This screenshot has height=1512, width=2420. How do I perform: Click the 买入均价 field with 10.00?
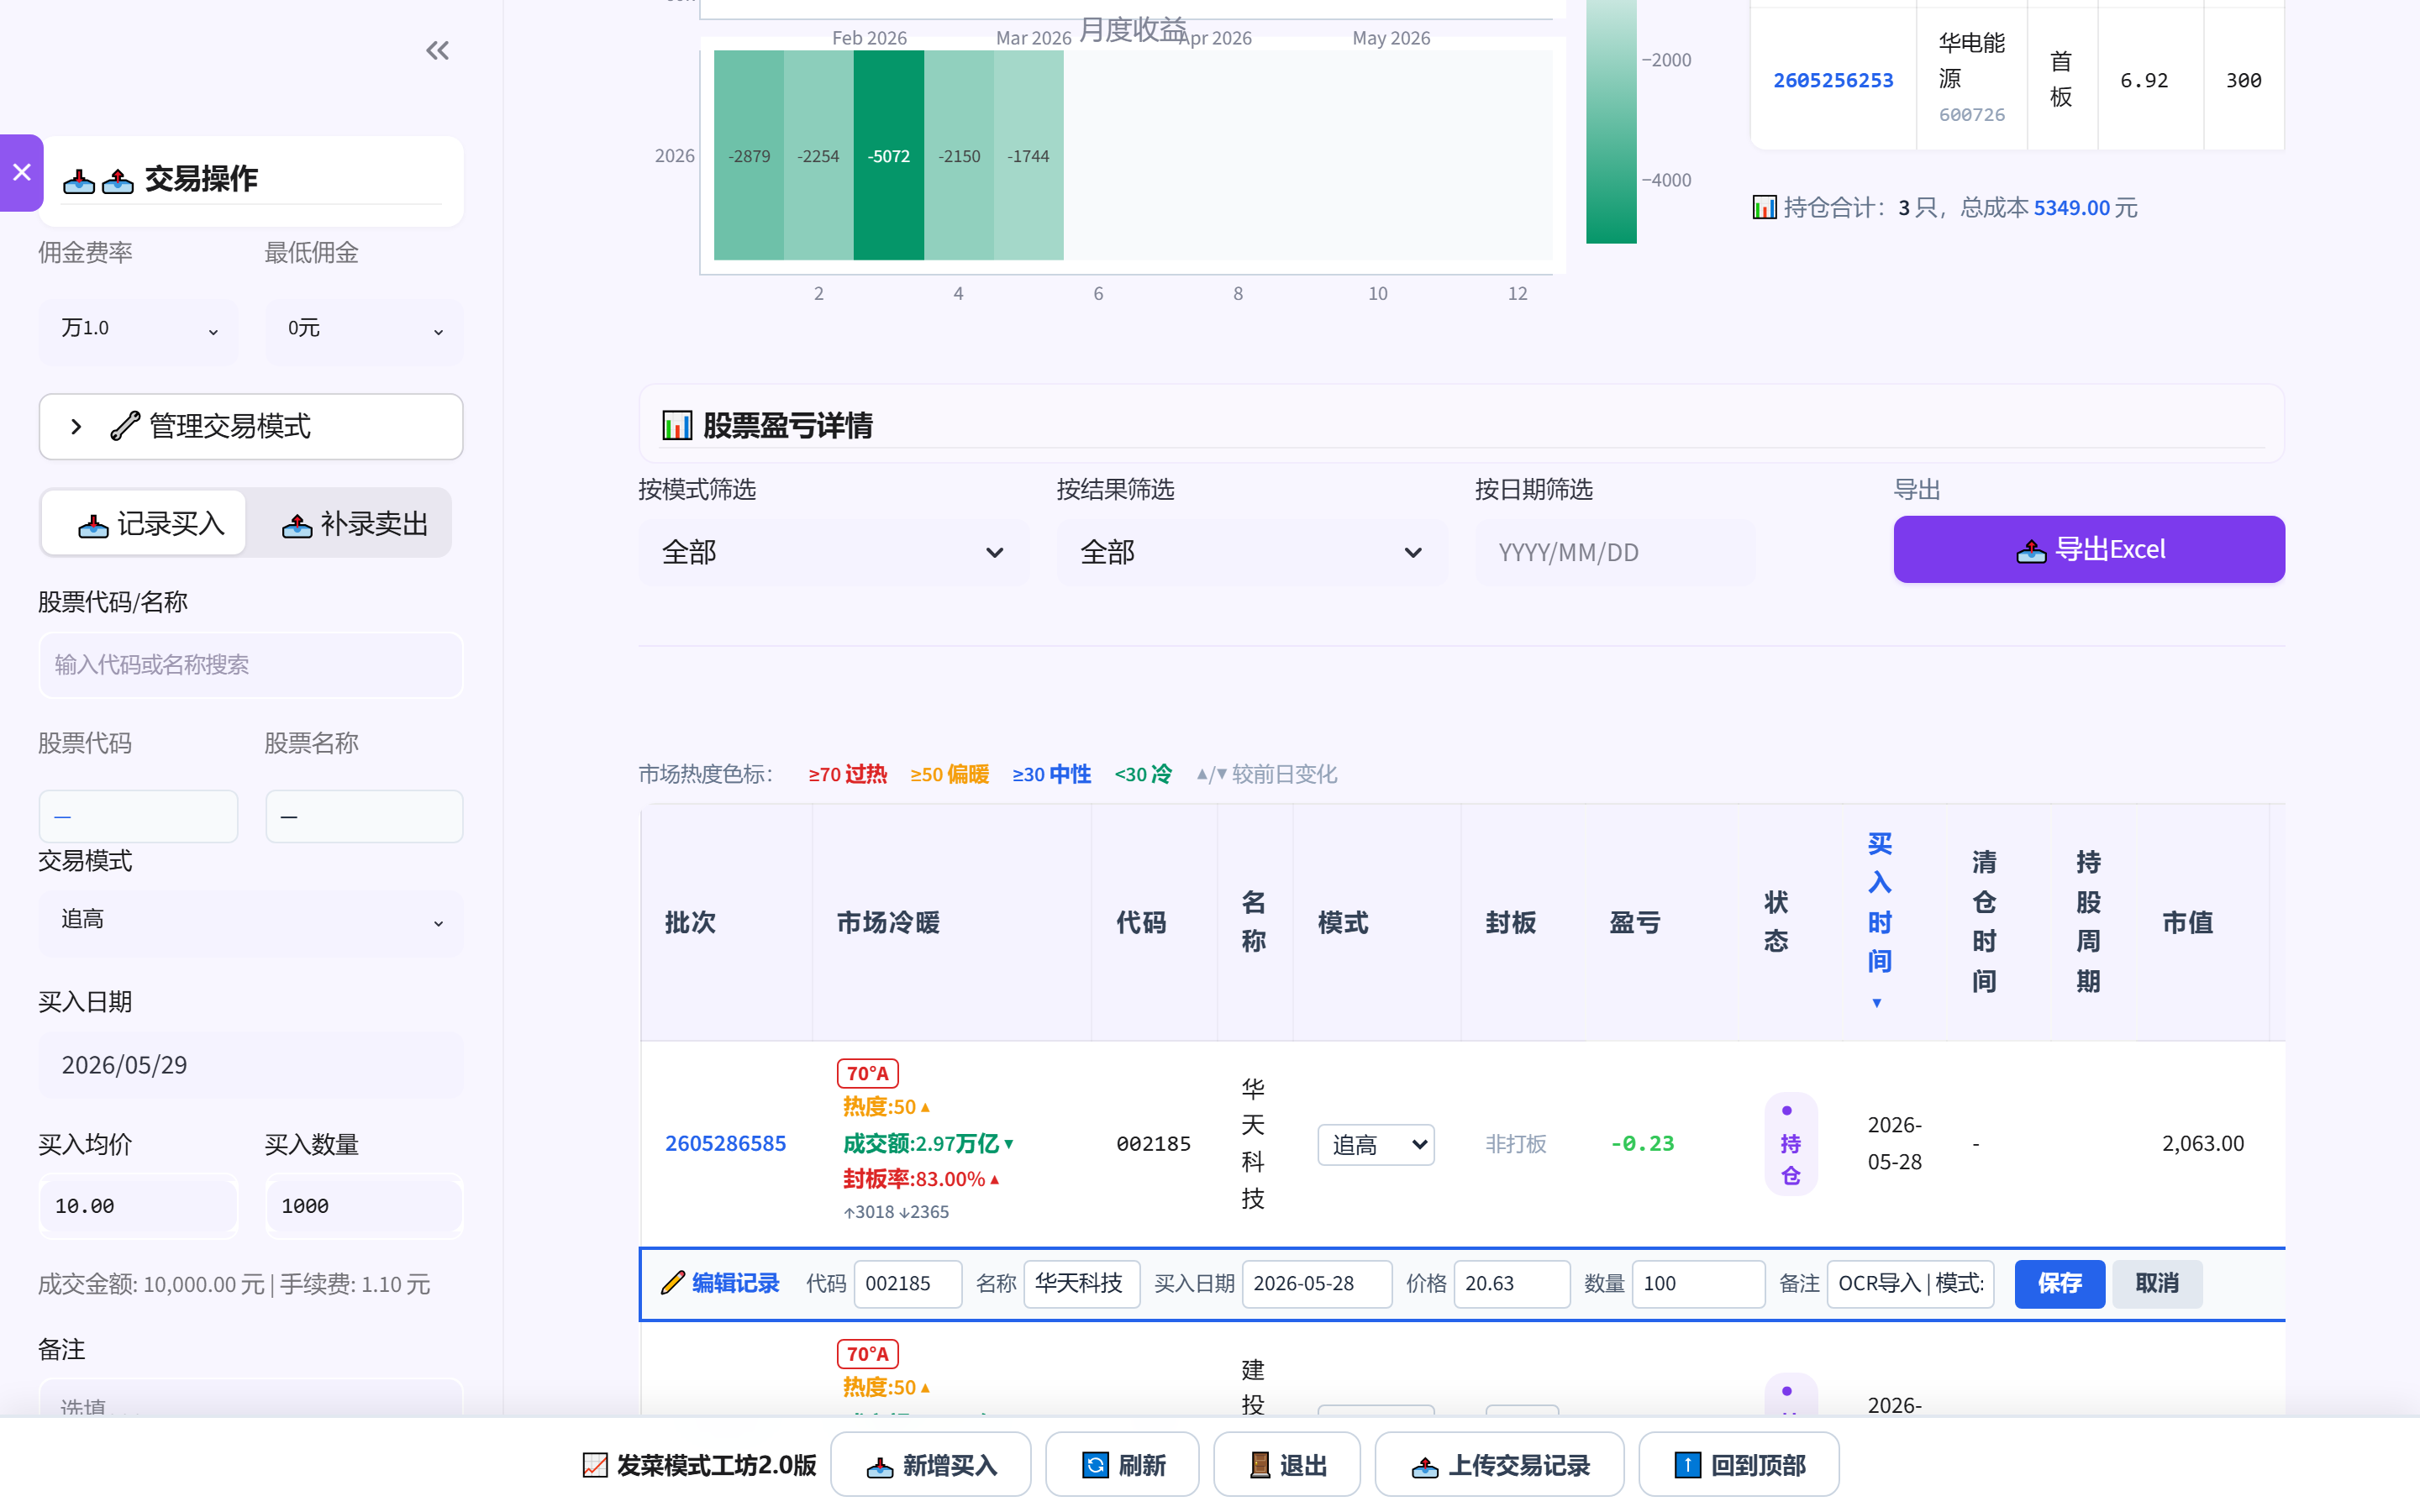pos(138,1206)
